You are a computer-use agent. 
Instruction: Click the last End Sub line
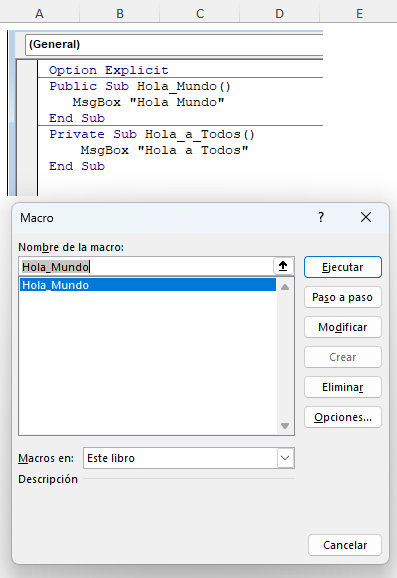[x=77, y=166]
